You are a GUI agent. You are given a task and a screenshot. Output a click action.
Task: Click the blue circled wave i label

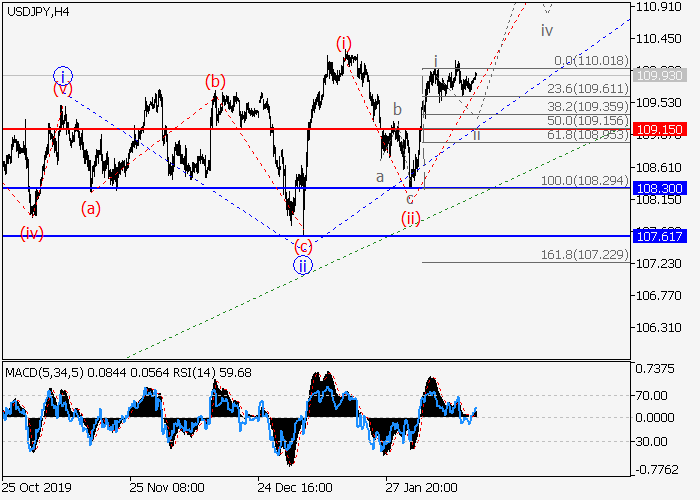[62, 76]
